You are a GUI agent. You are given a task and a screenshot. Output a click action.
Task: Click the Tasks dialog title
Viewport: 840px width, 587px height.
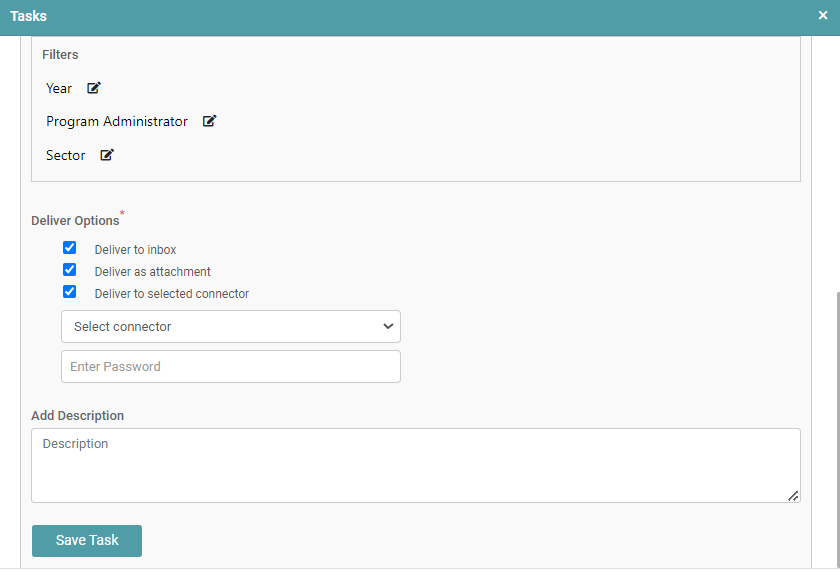pos(28,16)
